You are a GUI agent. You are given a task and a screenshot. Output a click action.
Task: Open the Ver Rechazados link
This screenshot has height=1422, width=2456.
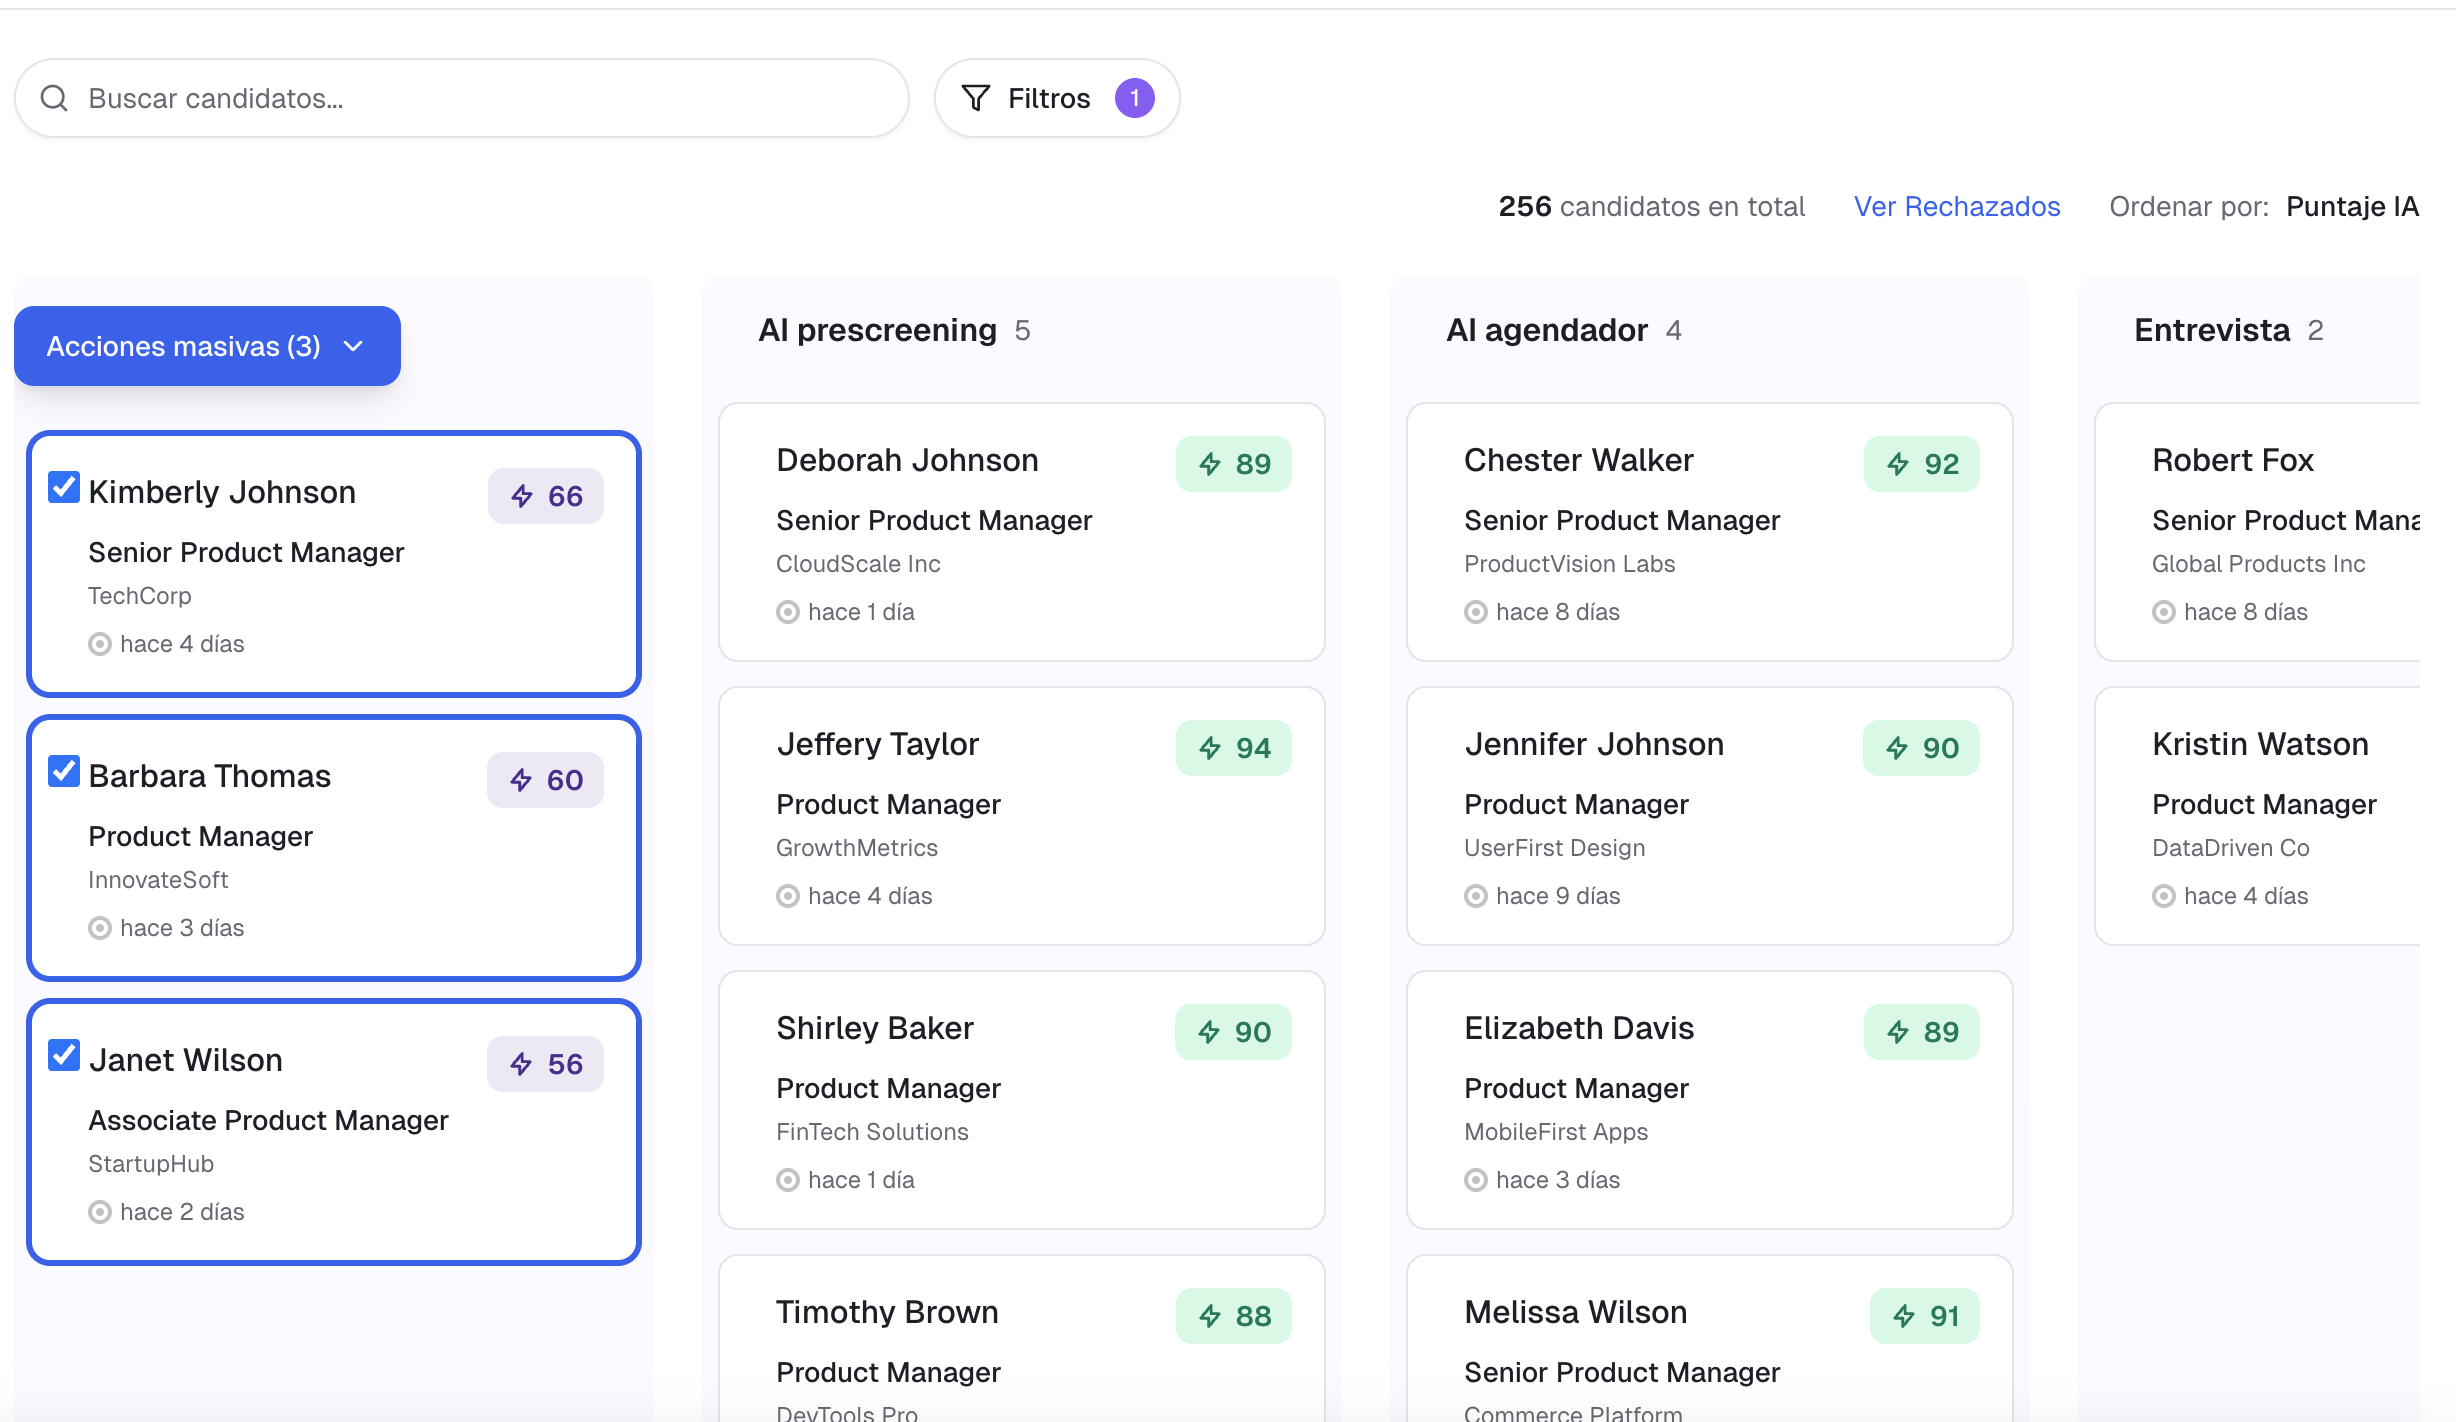coord(1956,206)
